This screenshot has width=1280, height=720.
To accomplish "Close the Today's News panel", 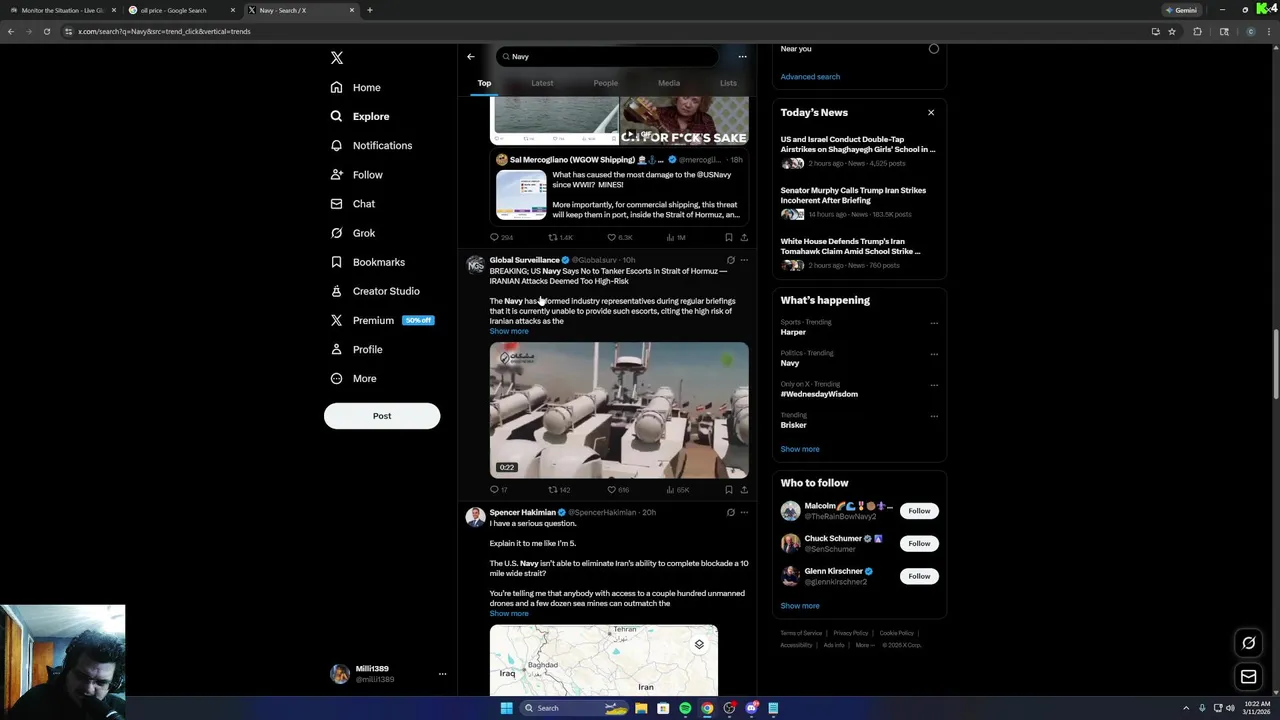I will [931, 112].
